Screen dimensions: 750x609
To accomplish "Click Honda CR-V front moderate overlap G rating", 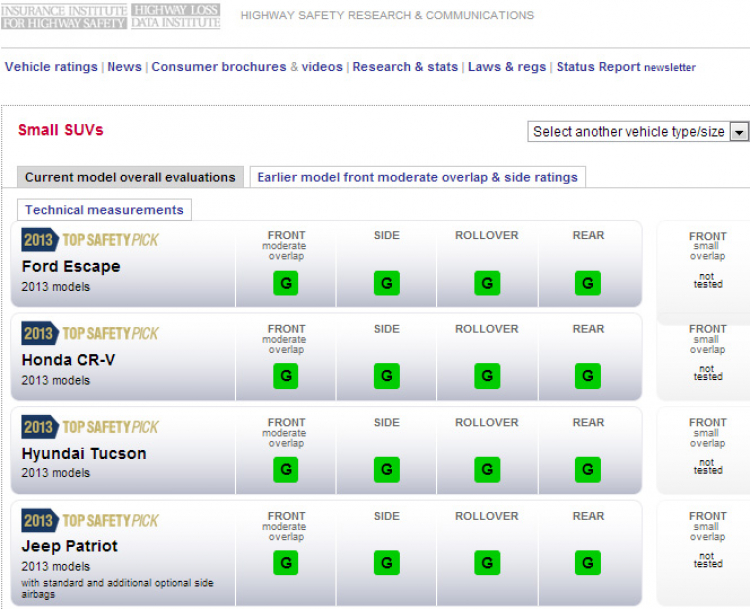I will point(286,376).
